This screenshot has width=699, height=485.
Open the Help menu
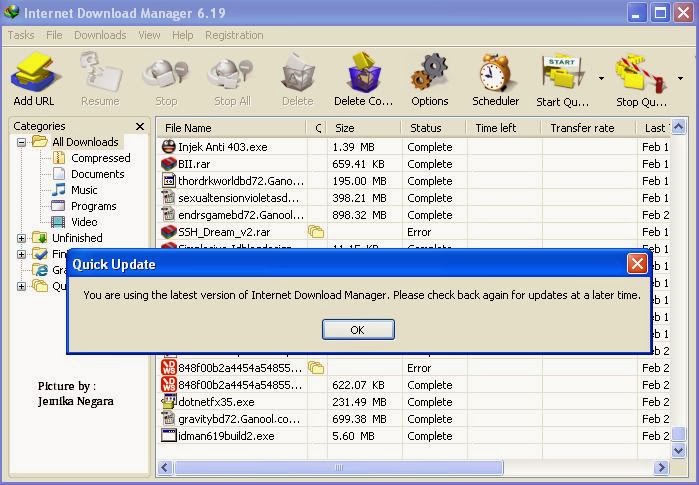(x=183, y=35)
